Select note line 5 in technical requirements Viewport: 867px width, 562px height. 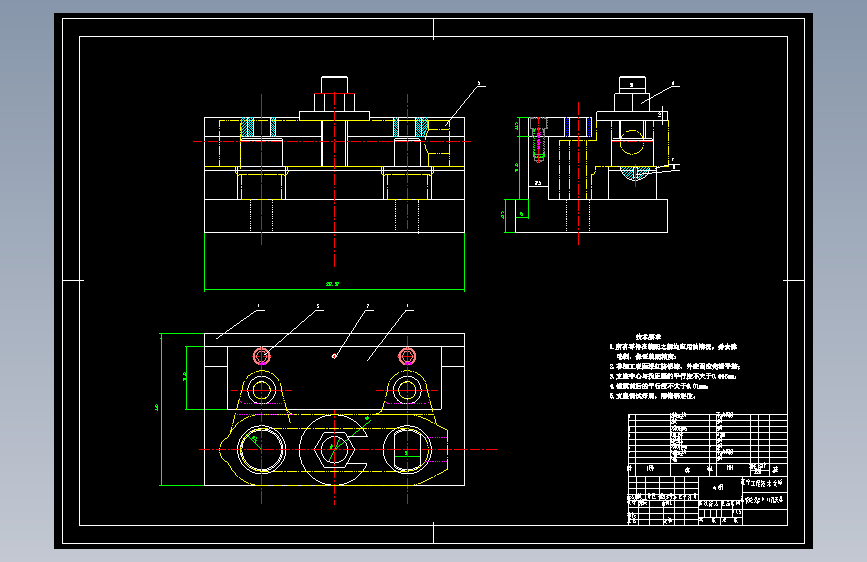652,396
